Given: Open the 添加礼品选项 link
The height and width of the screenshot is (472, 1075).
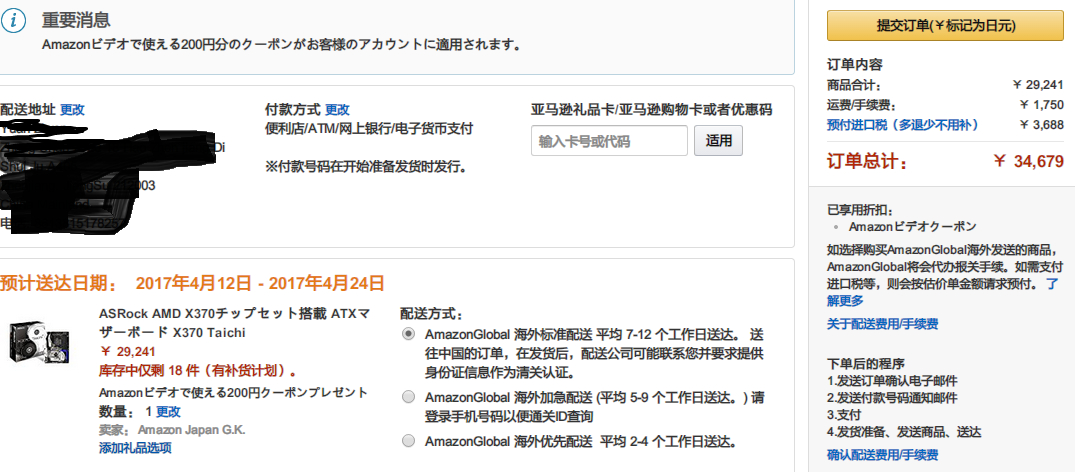Looking at the screenshot, I should tap(135, 447).
